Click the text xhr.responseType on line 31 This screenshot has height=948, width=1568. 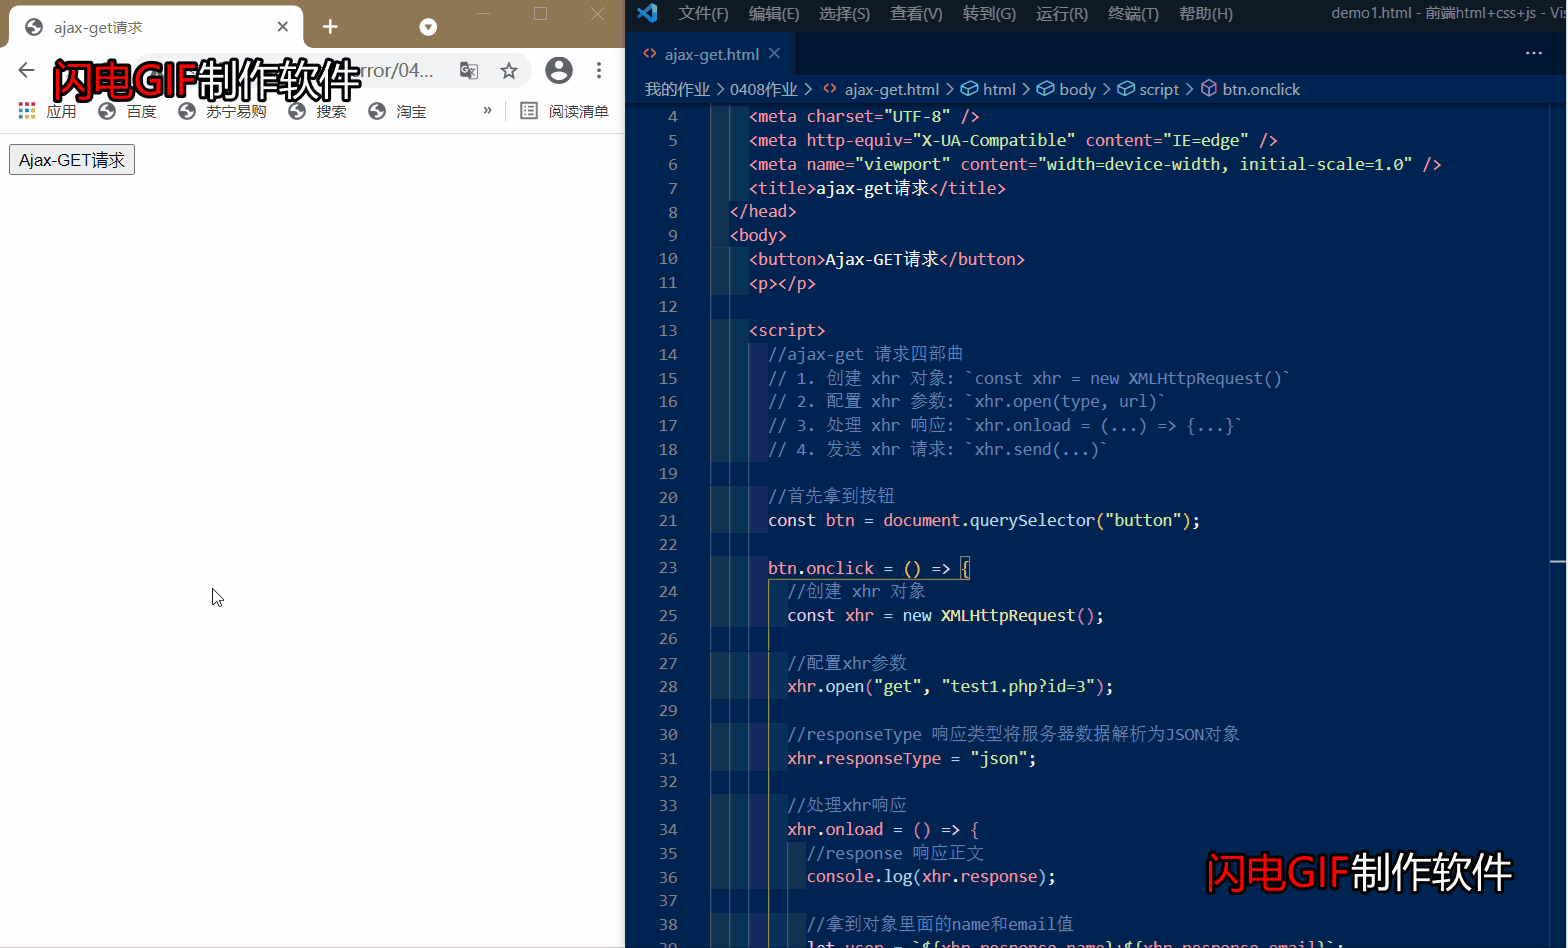click(x=864, y=759)
